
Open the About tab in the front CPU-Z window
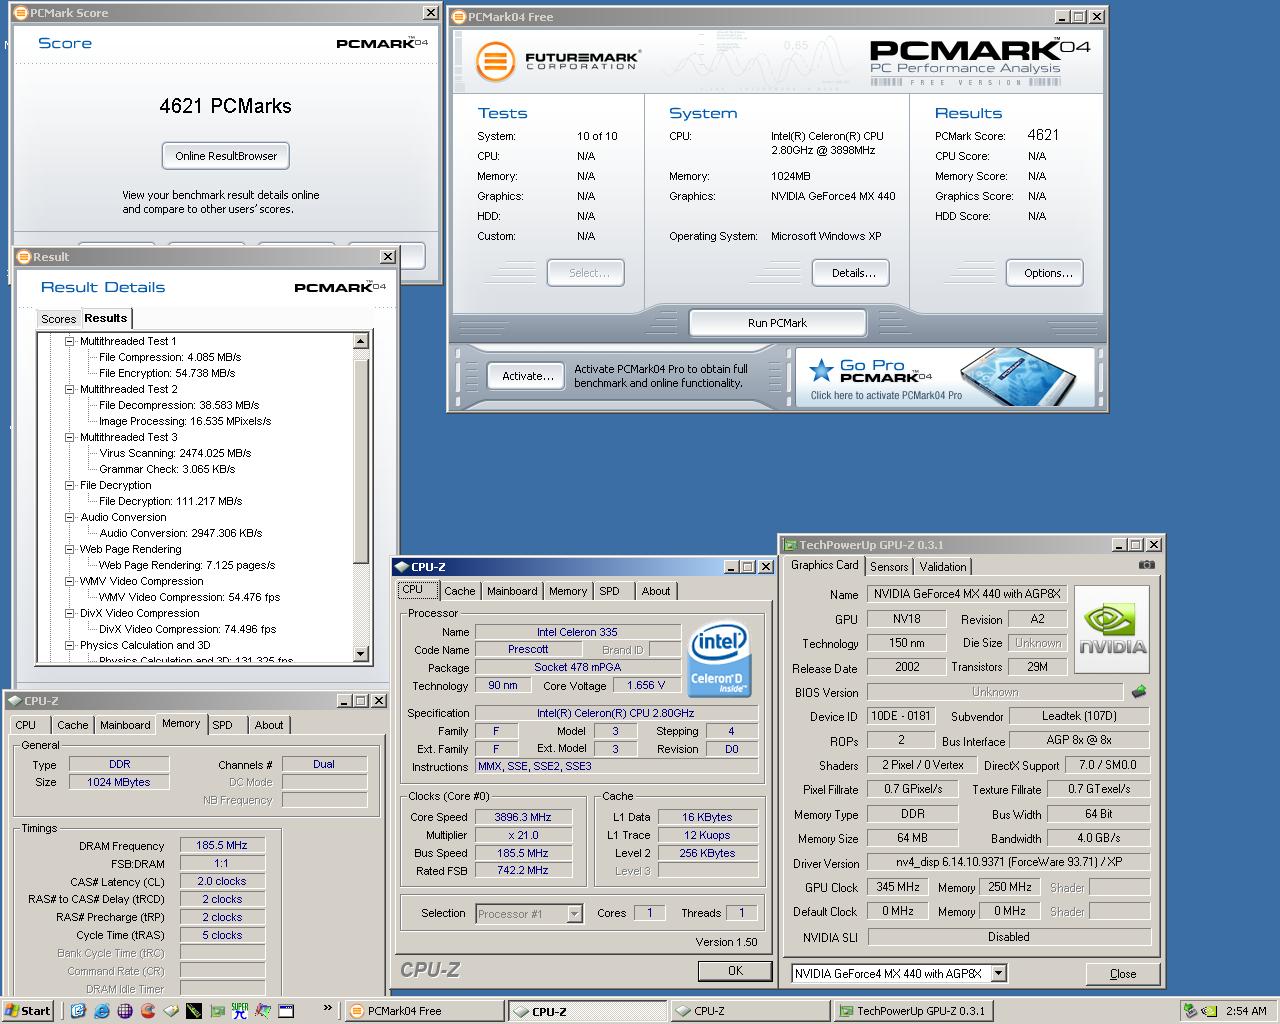coord(656,591)
